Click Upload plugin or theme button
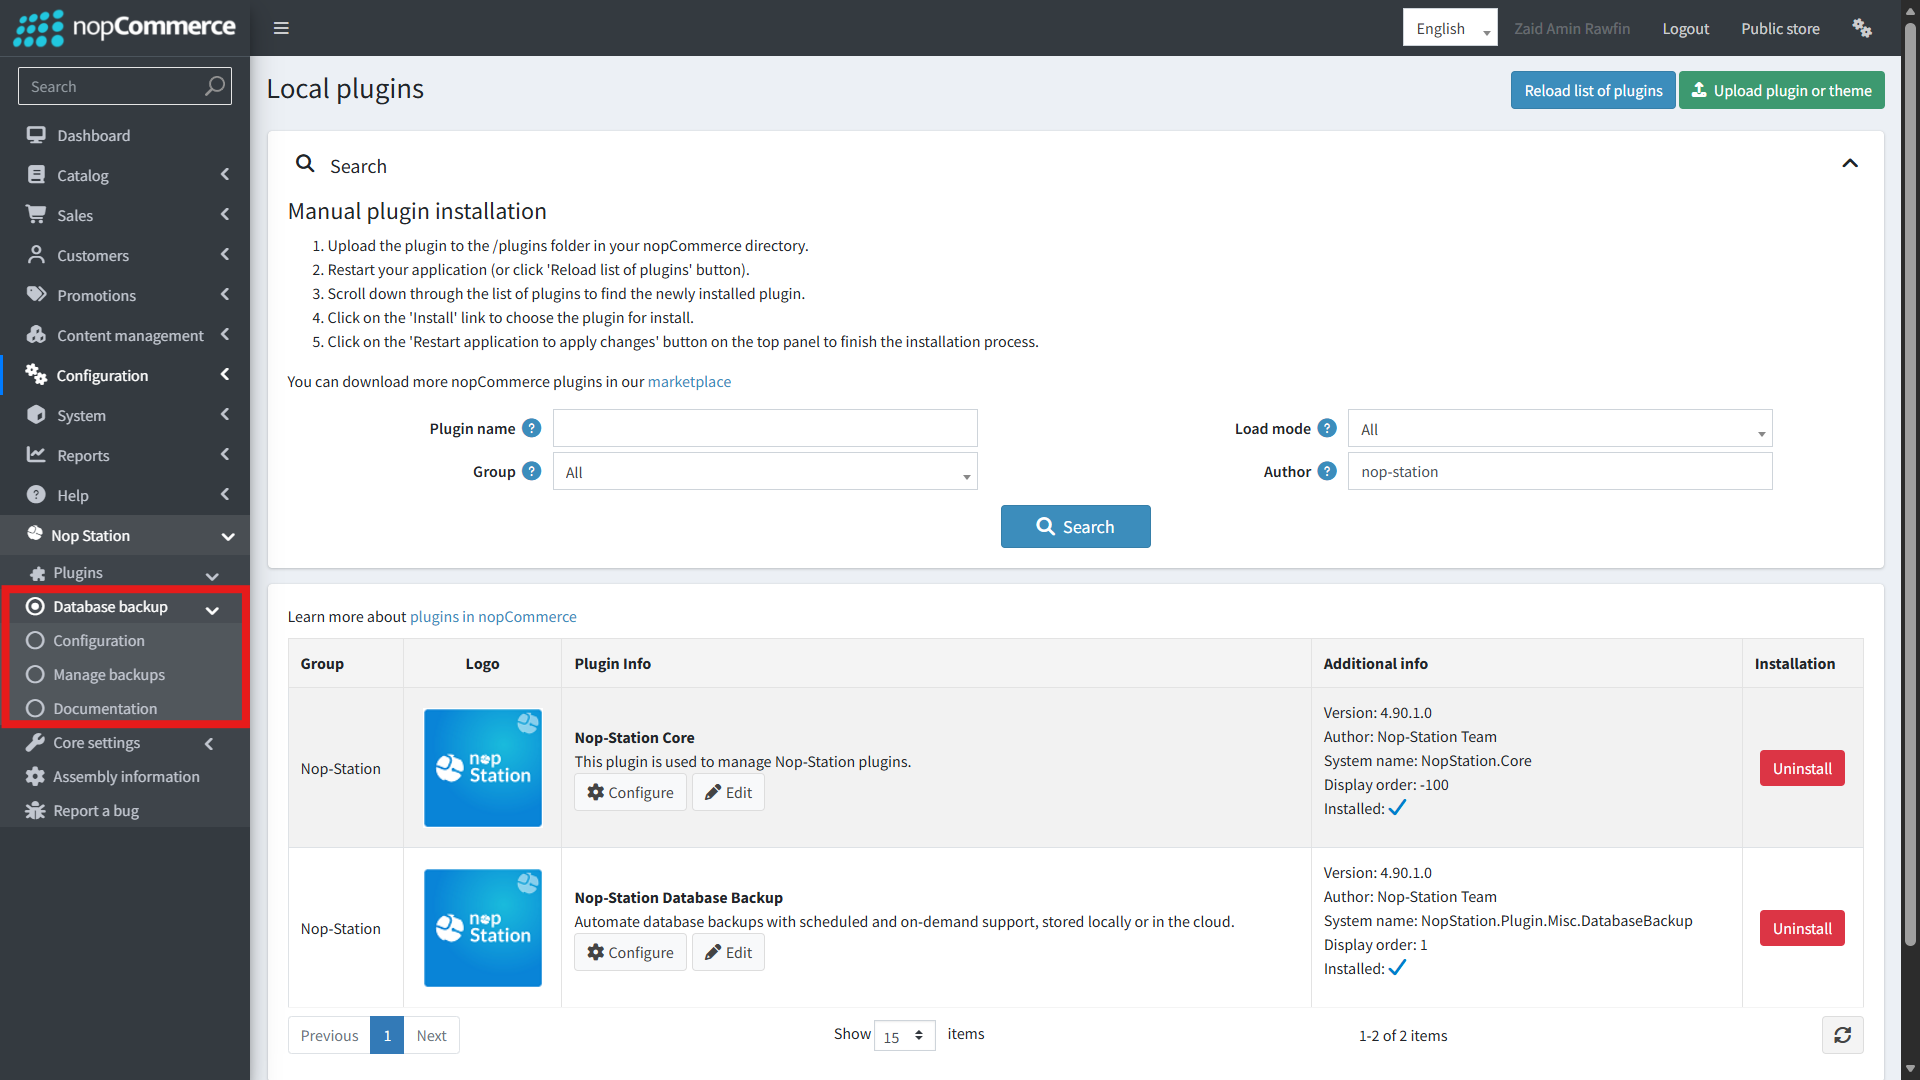1920x1080 pixels. 1781,90
